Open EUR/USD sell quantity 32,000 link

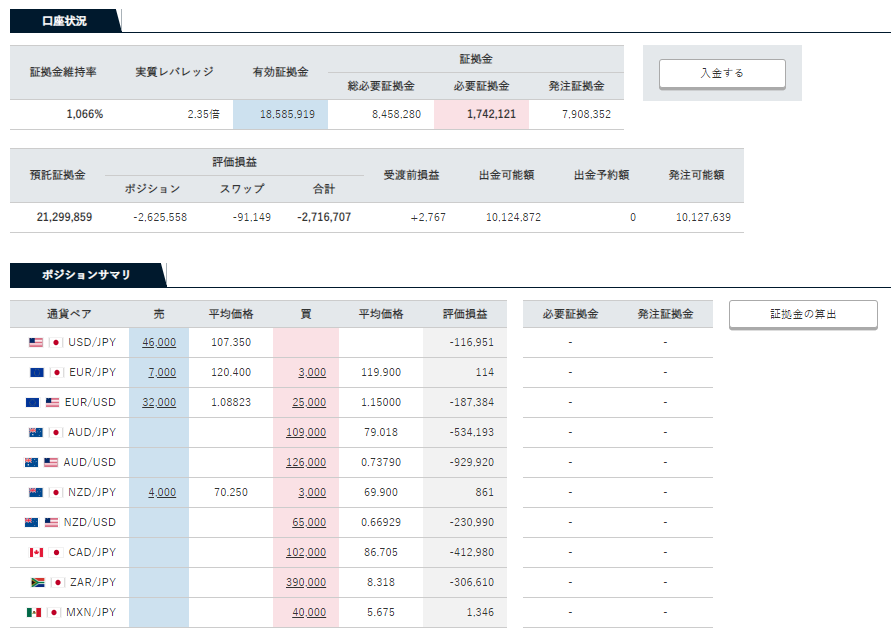(159, 402)
